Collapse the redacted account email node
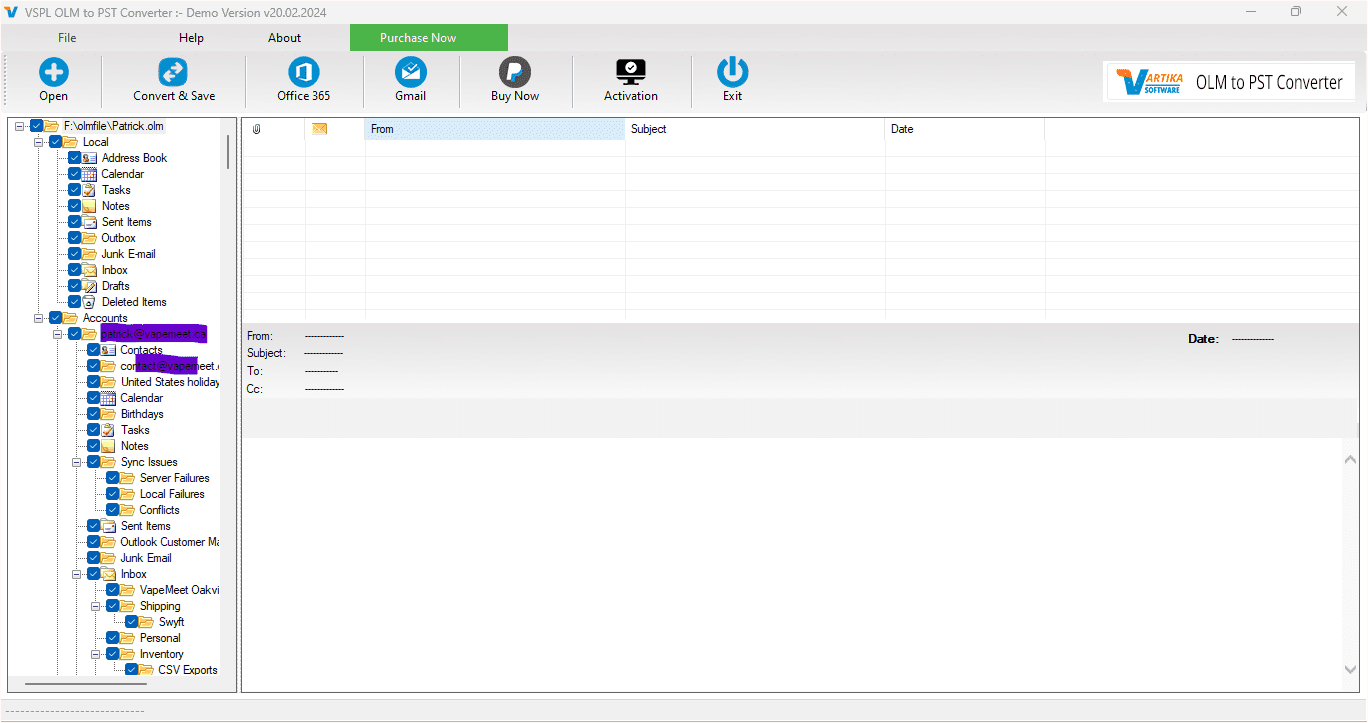Viewport: 1368px width, 723px height. 58,334
